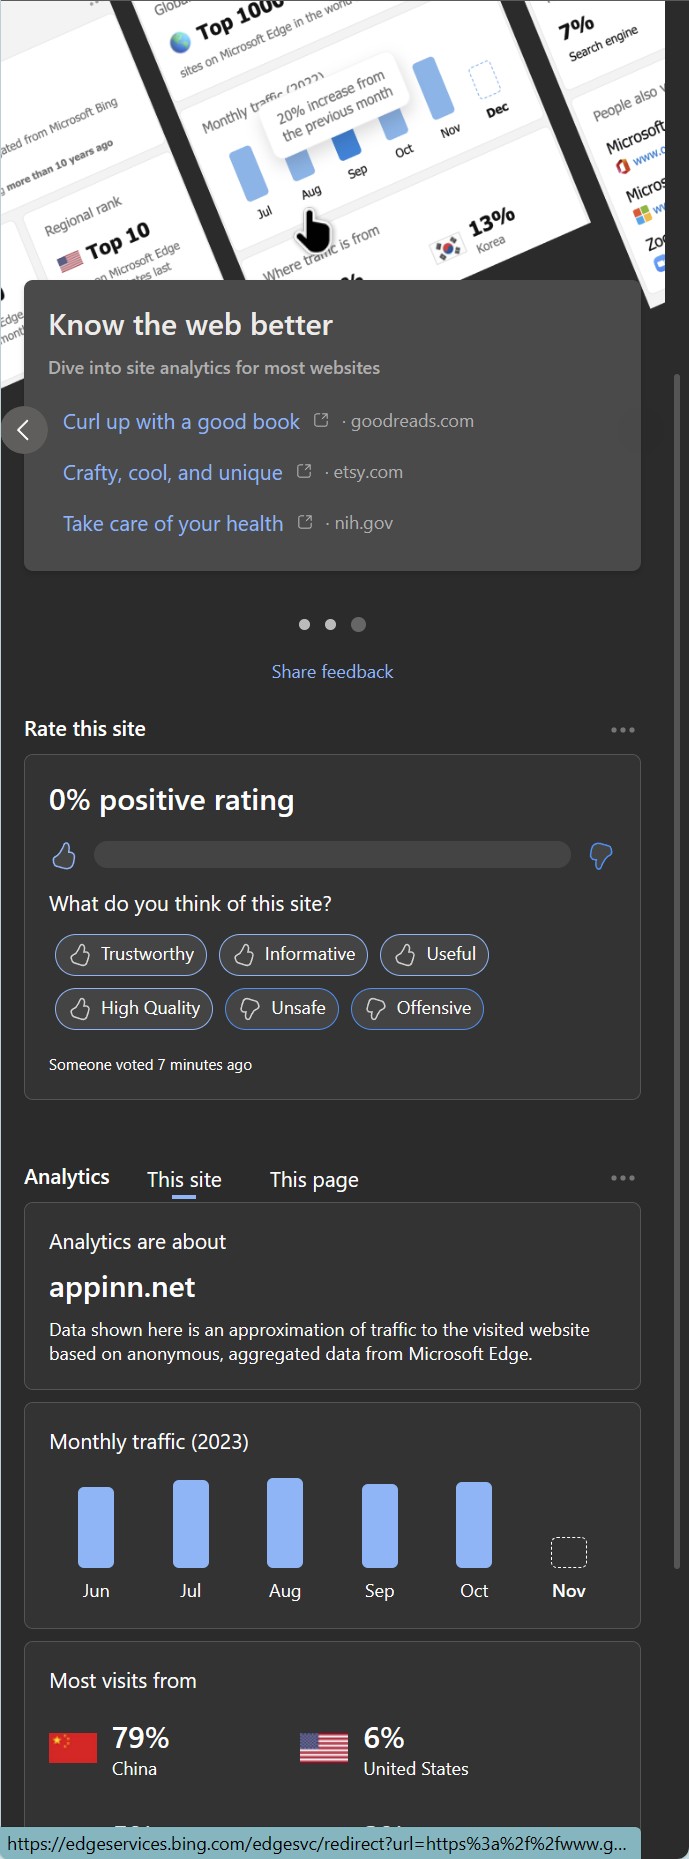Viewport: 689px width, 1859px height.
Task: Toggle the Trustworthy rating chip
Action: point(131,954)
